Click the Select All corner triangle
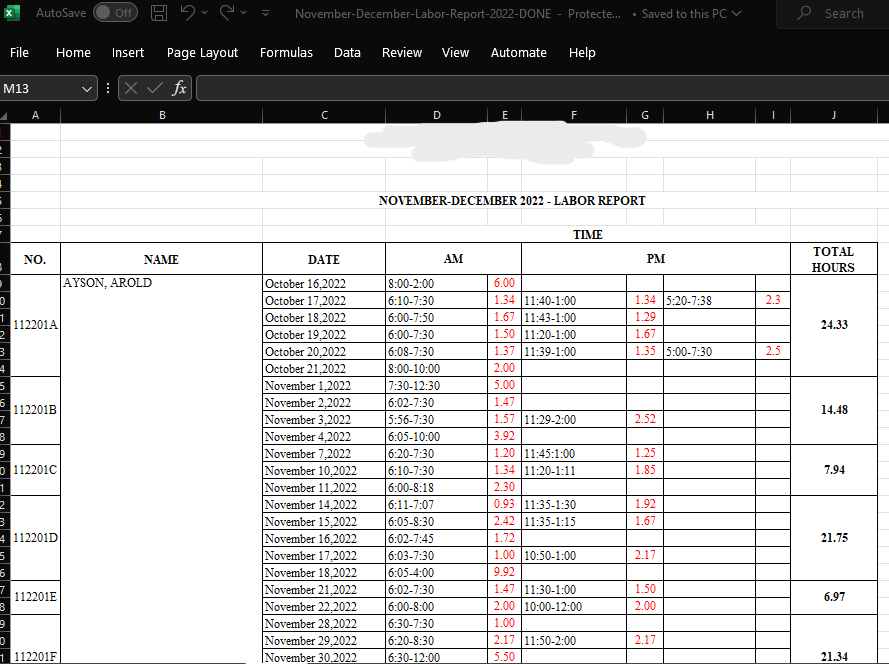 click(5, 116)
